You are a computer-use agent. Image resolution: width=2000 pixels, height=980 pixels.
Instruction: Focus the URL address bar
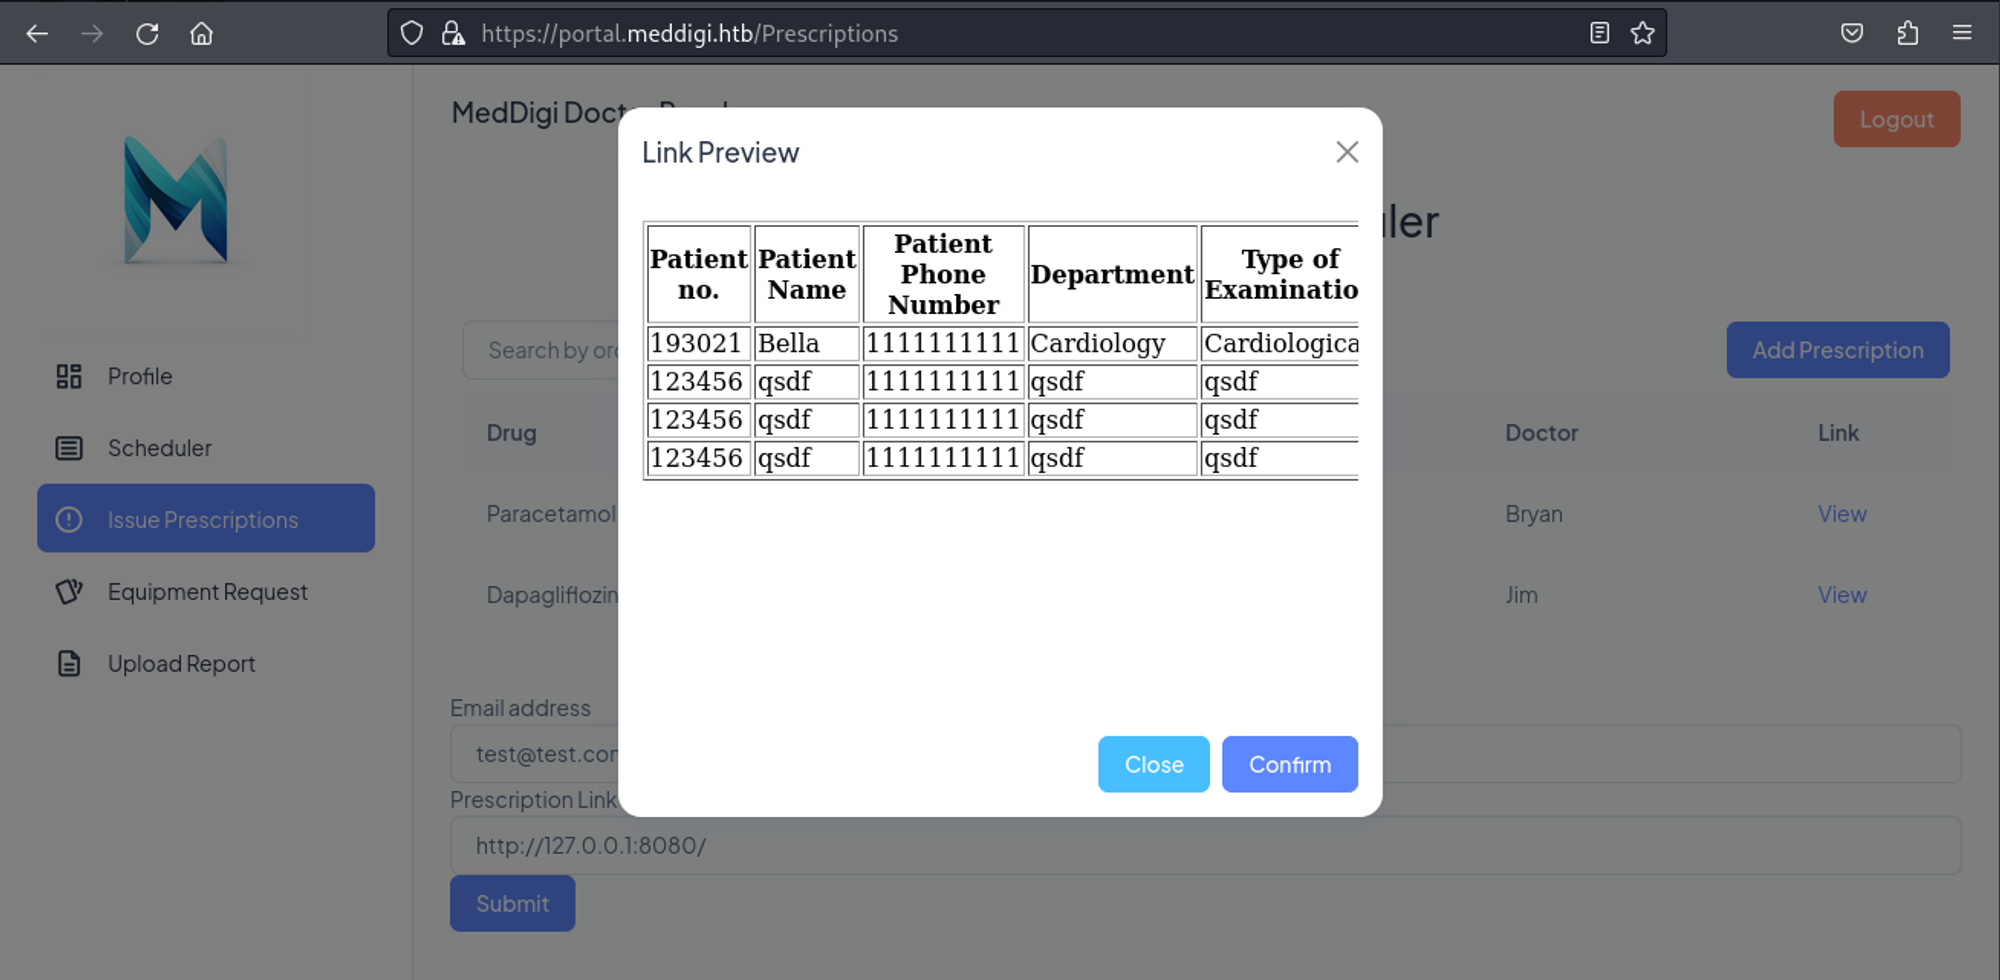[x=1000, y=34]
